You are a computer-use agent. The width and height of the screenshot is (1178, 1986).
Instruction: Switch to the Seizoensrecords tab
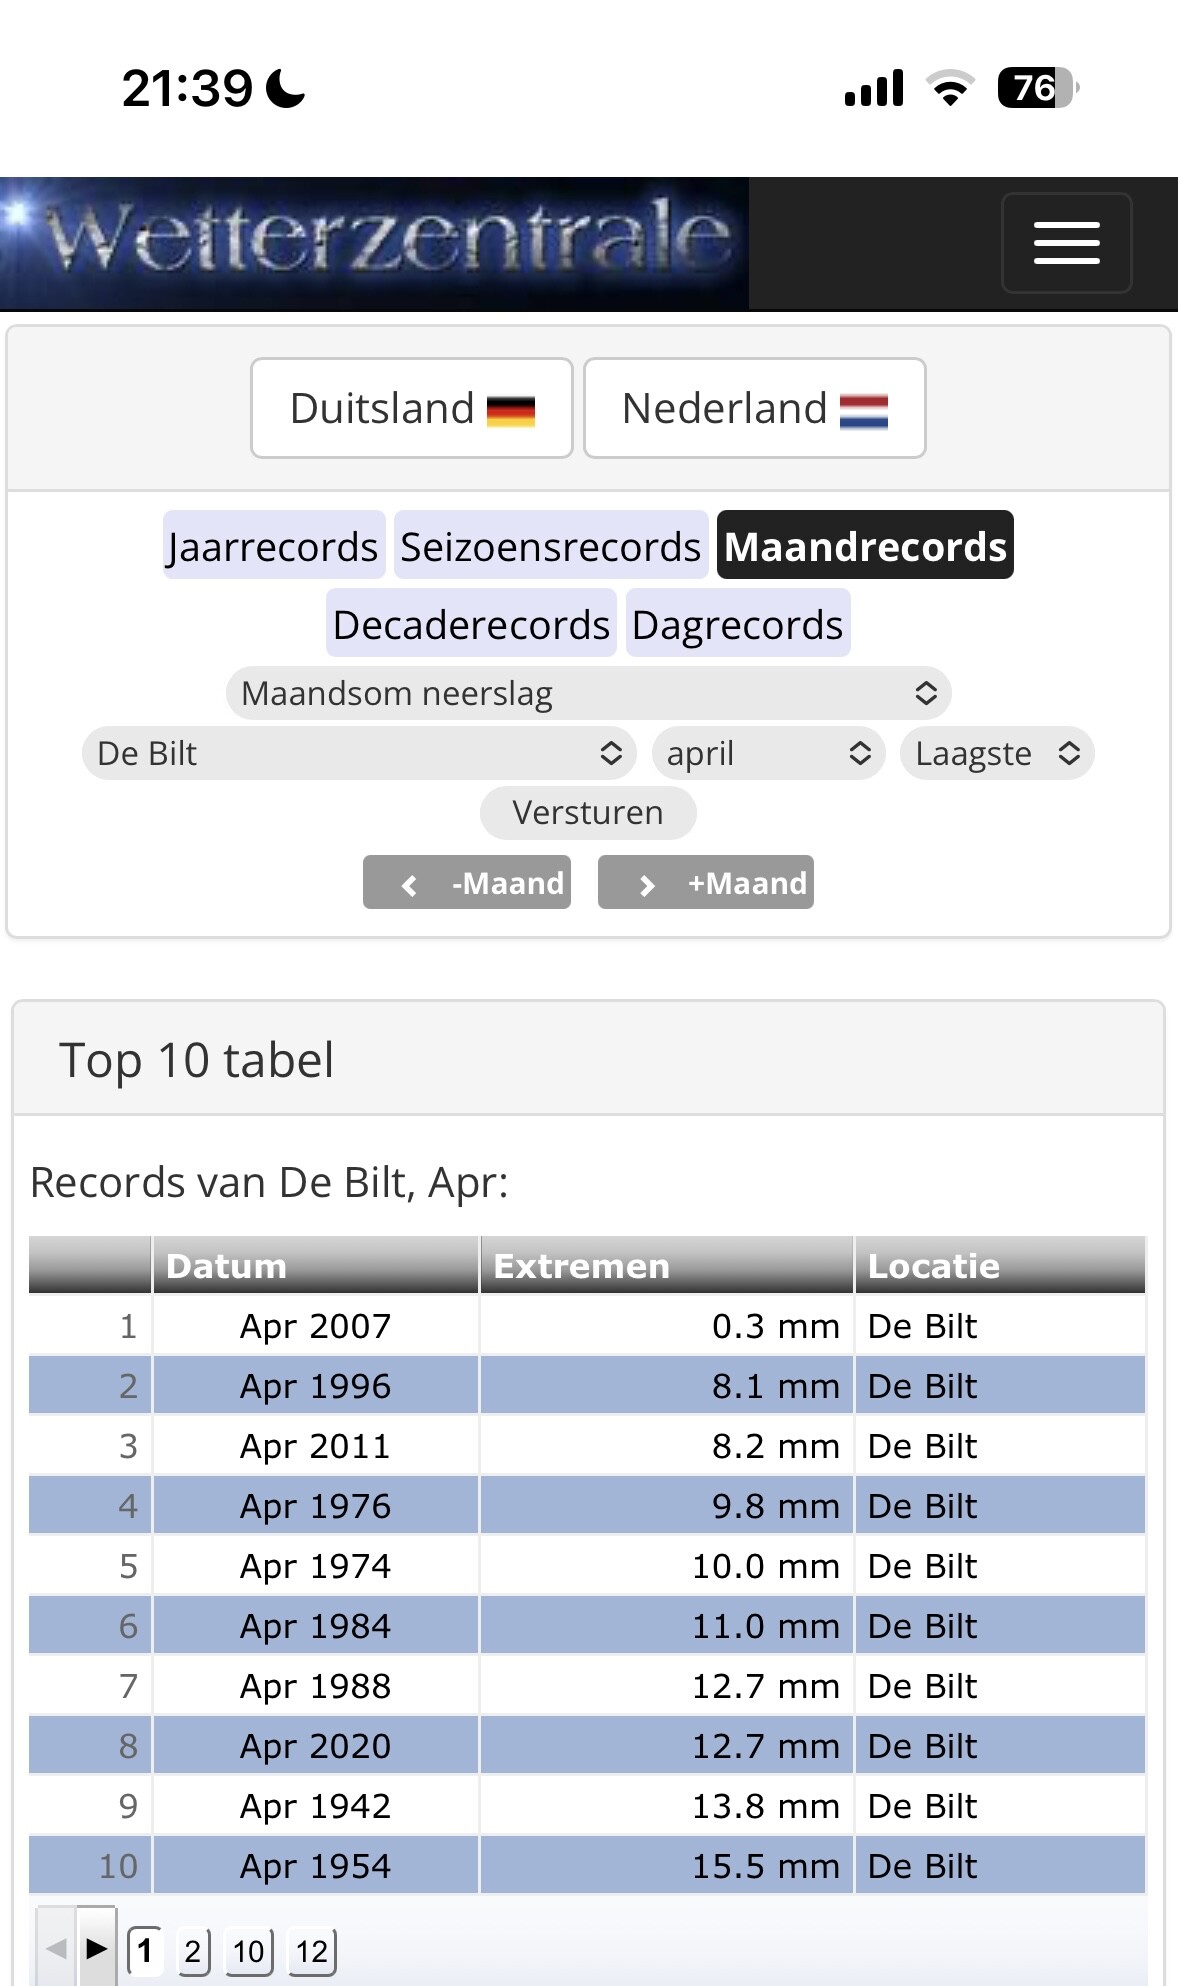pyautogui.click(x=551, y=546)
